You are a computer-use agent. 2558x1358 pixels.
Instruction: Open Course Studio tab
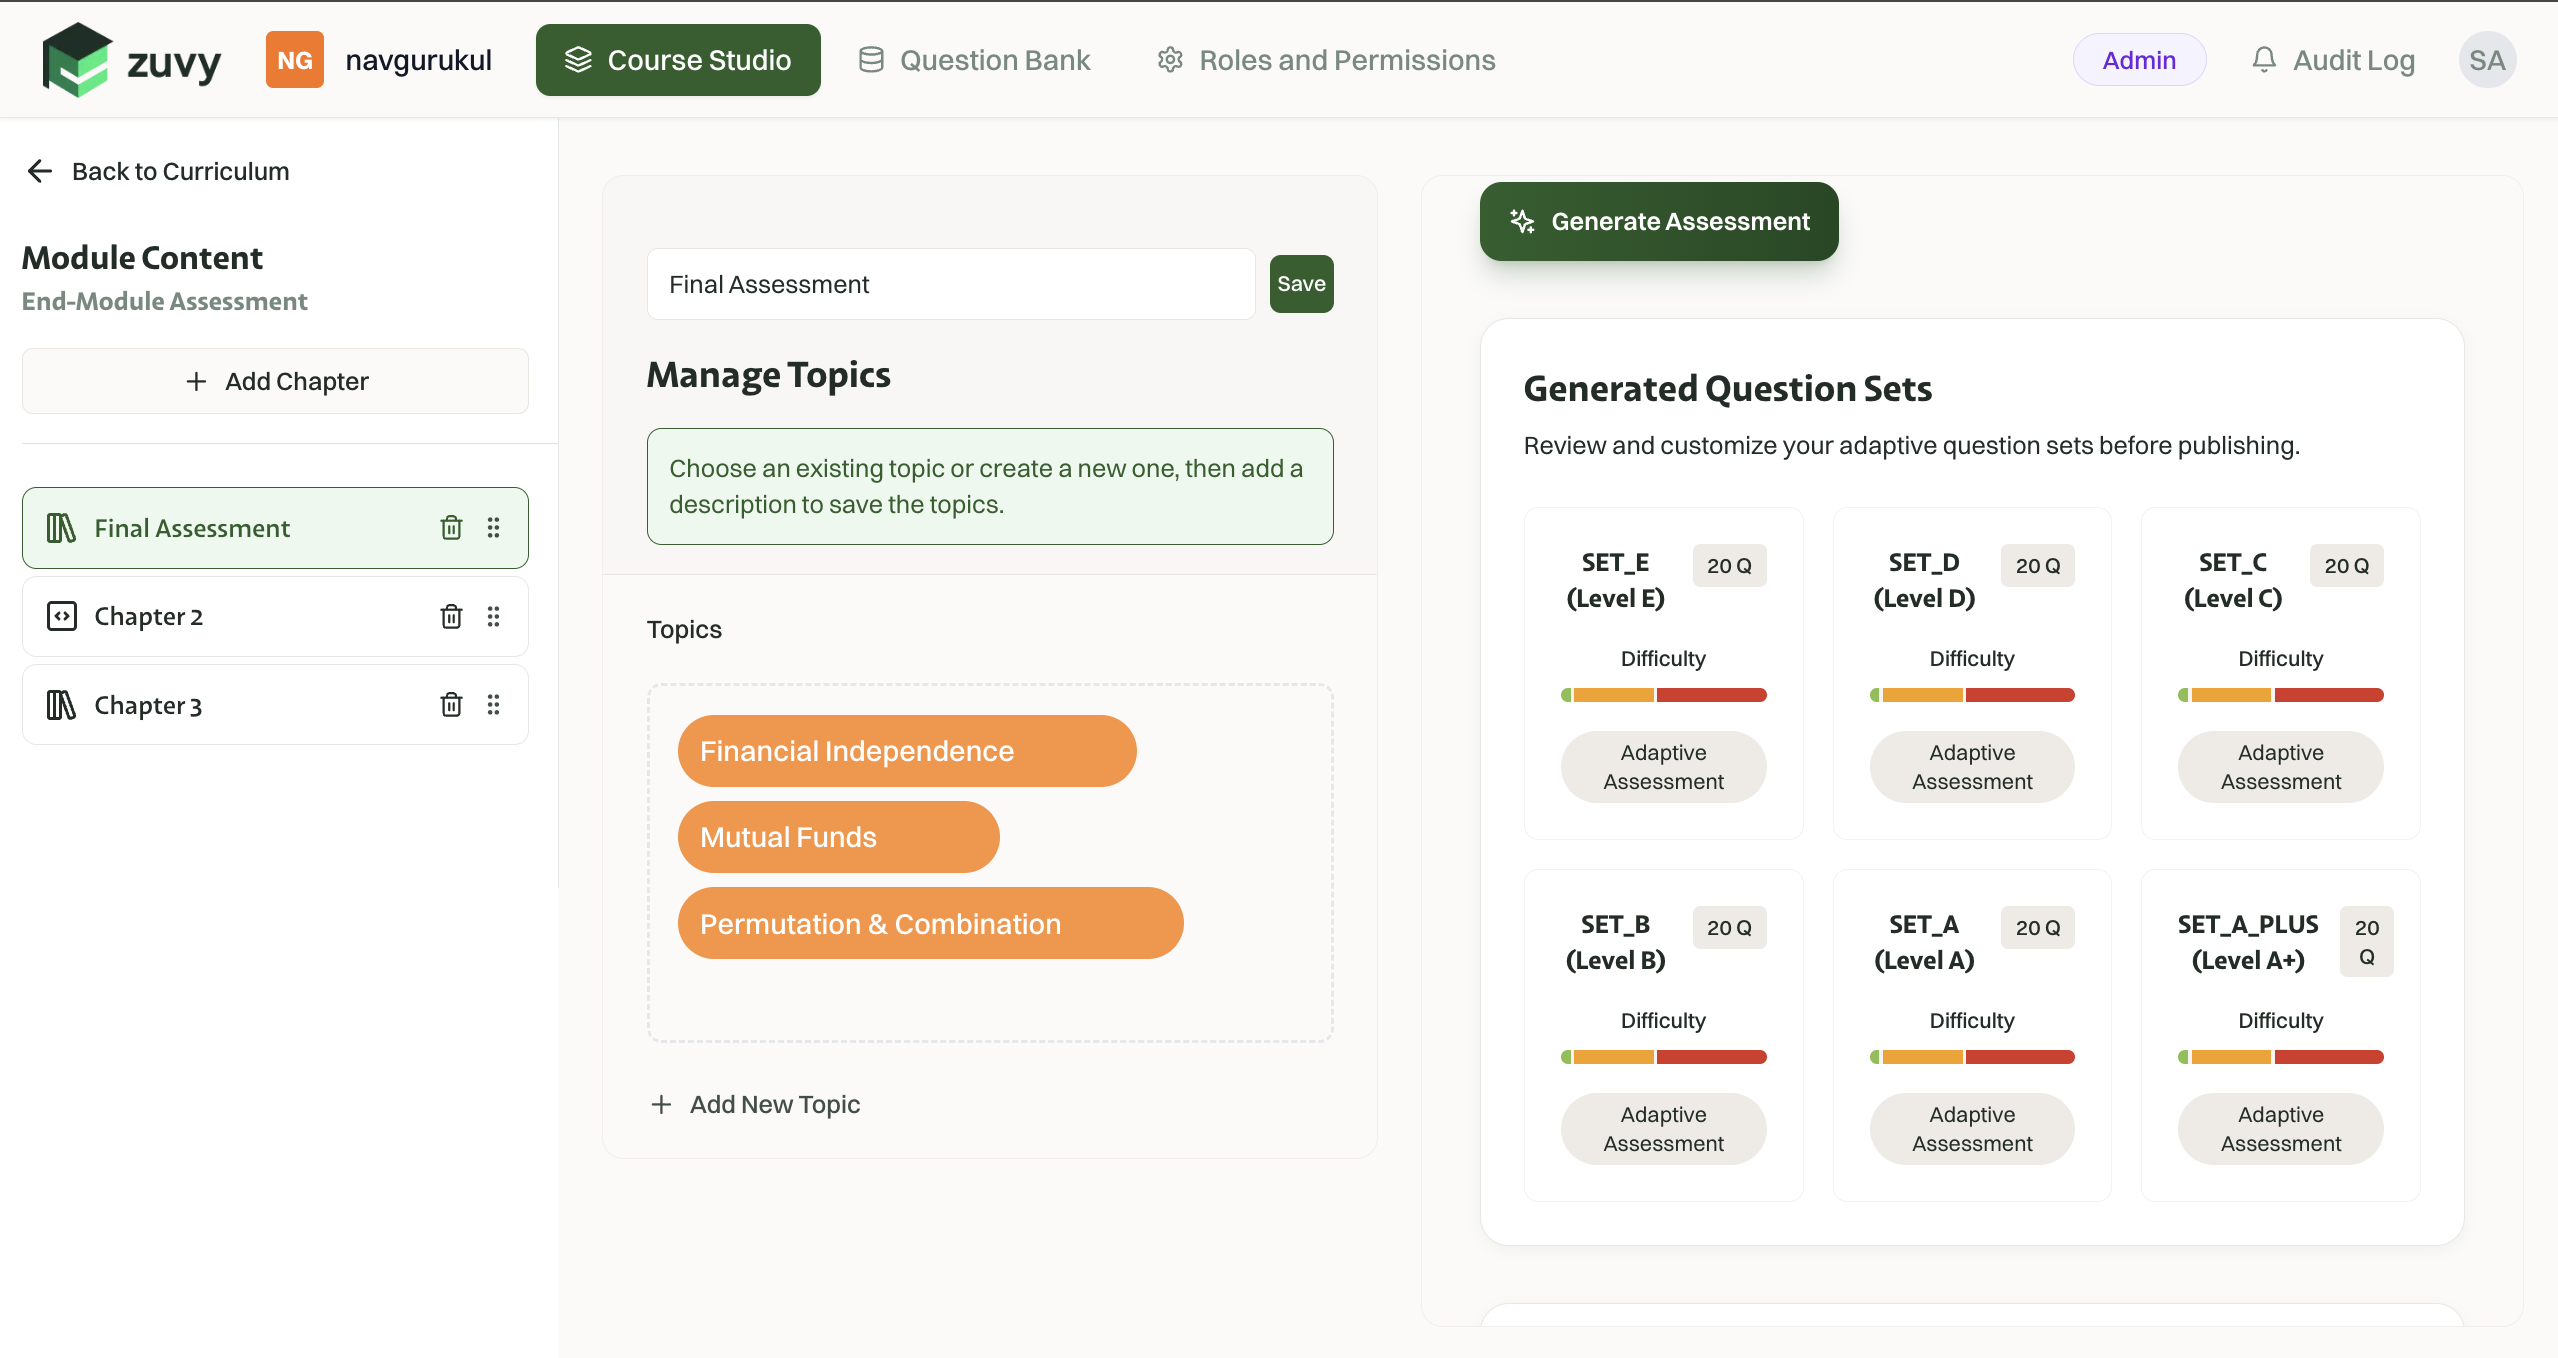point(678,60)
